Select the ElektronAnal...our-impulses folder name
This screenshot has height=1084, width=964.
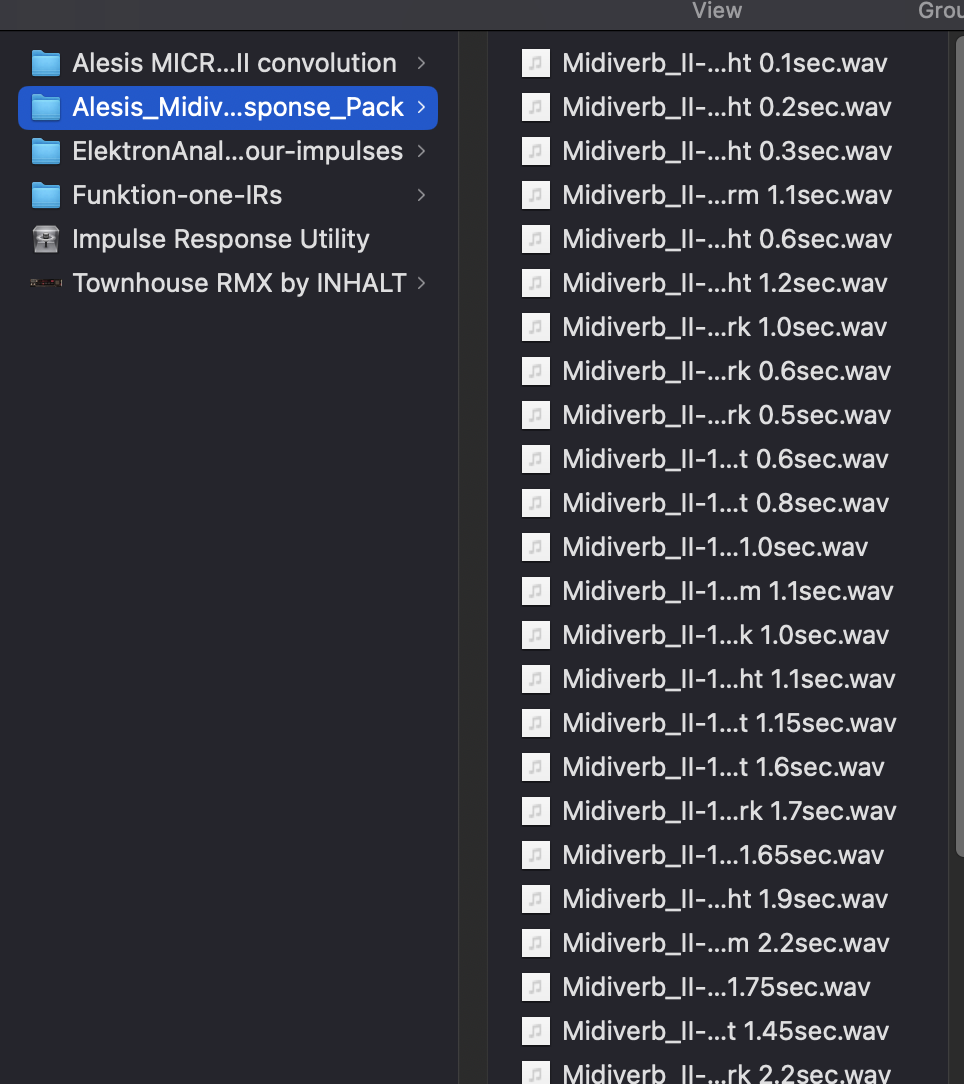(x=237, y=151)
